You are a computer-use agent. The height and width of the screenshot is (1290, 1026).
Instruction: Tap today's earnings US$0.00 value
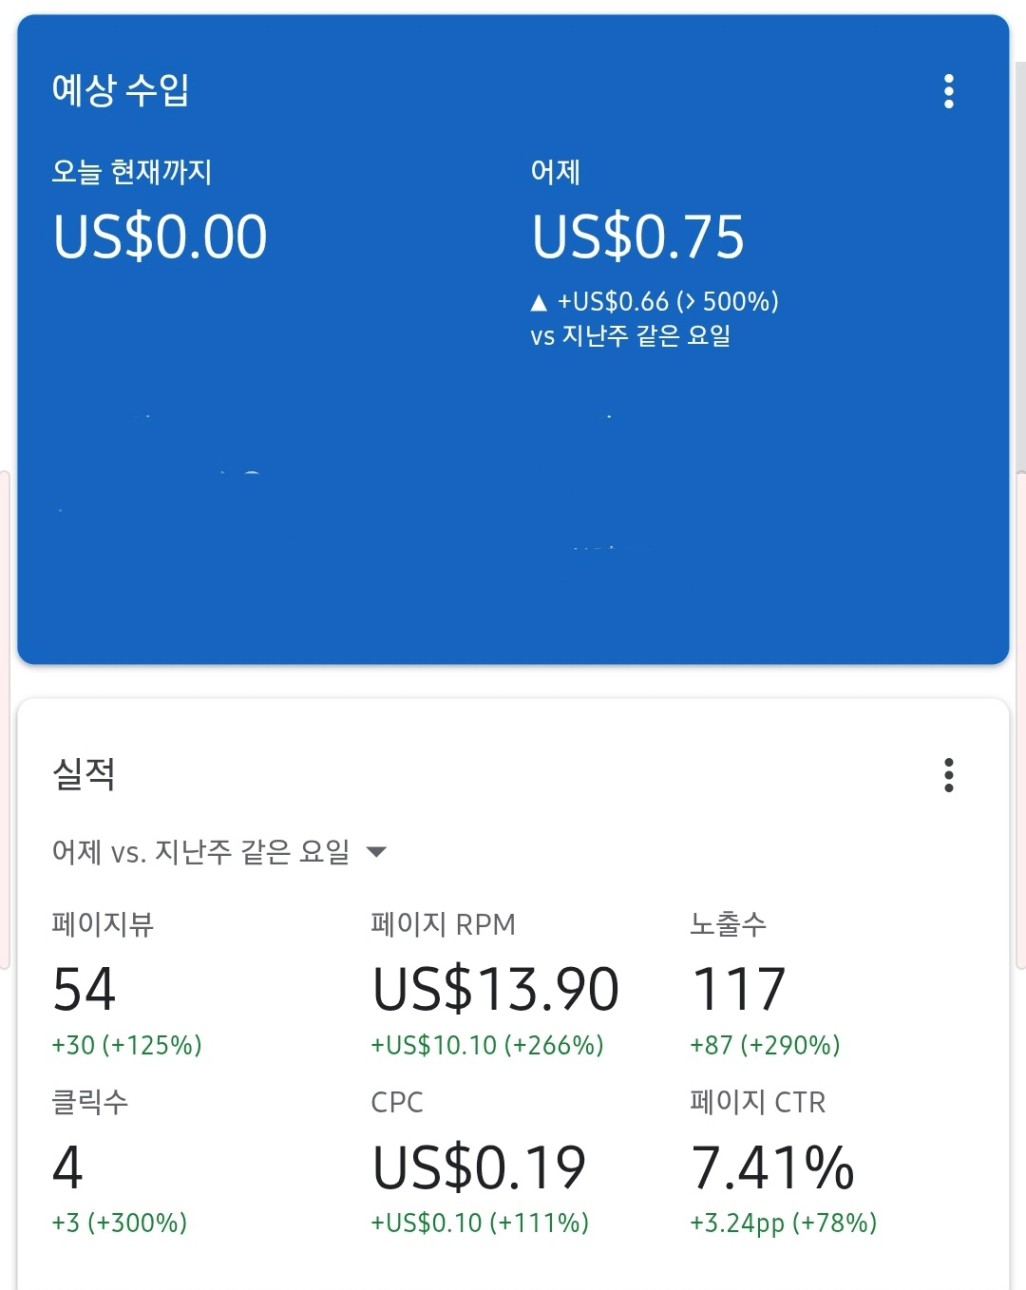160,237
